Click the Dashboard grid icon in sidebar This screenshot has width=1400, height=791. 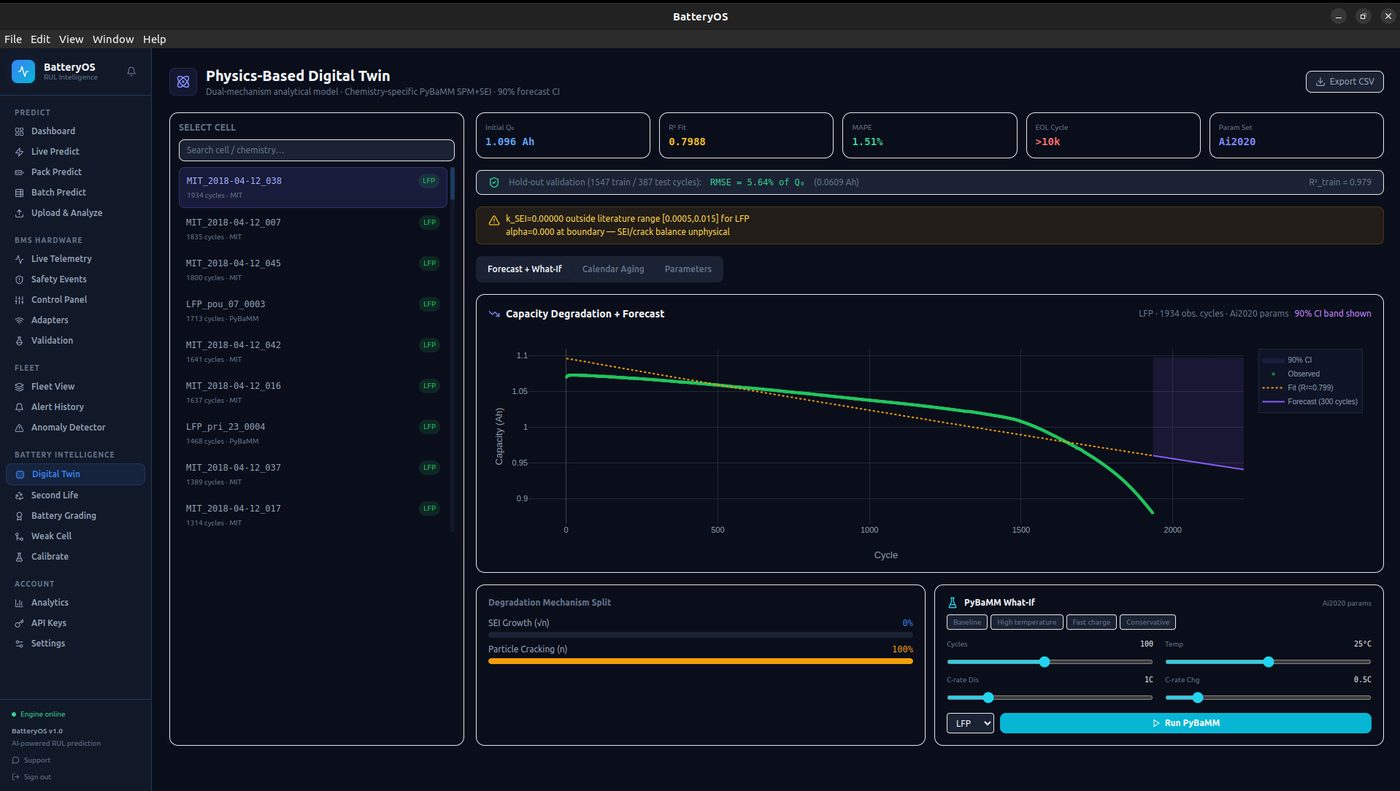tap(20, 131)
